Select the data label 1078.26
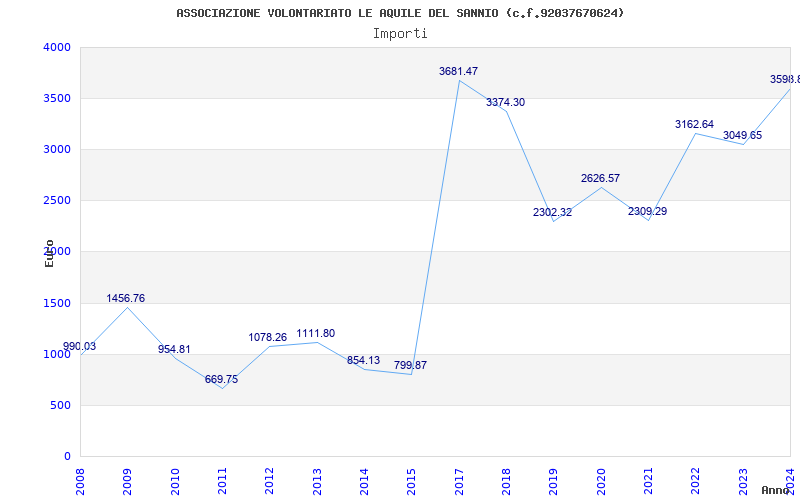The image size is (800, 500). [x=268, y=337]
